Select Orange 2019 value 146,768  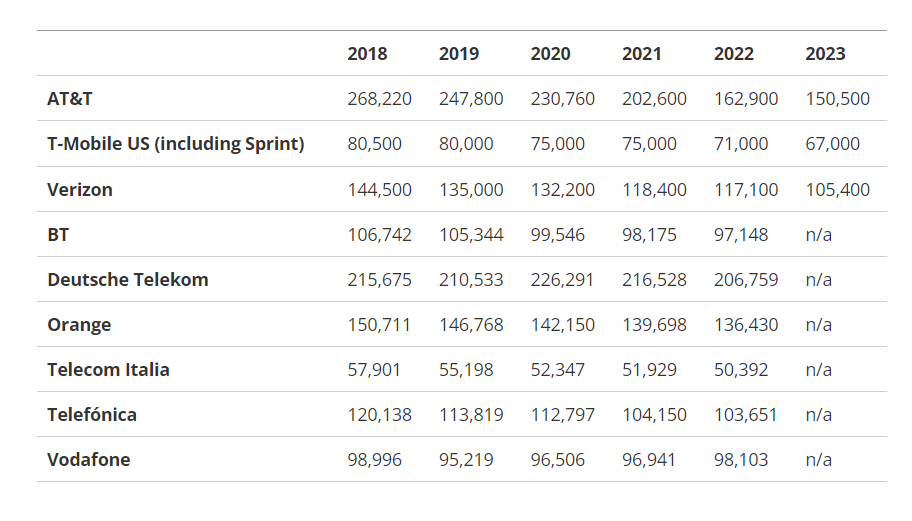(x=471, y=324)
